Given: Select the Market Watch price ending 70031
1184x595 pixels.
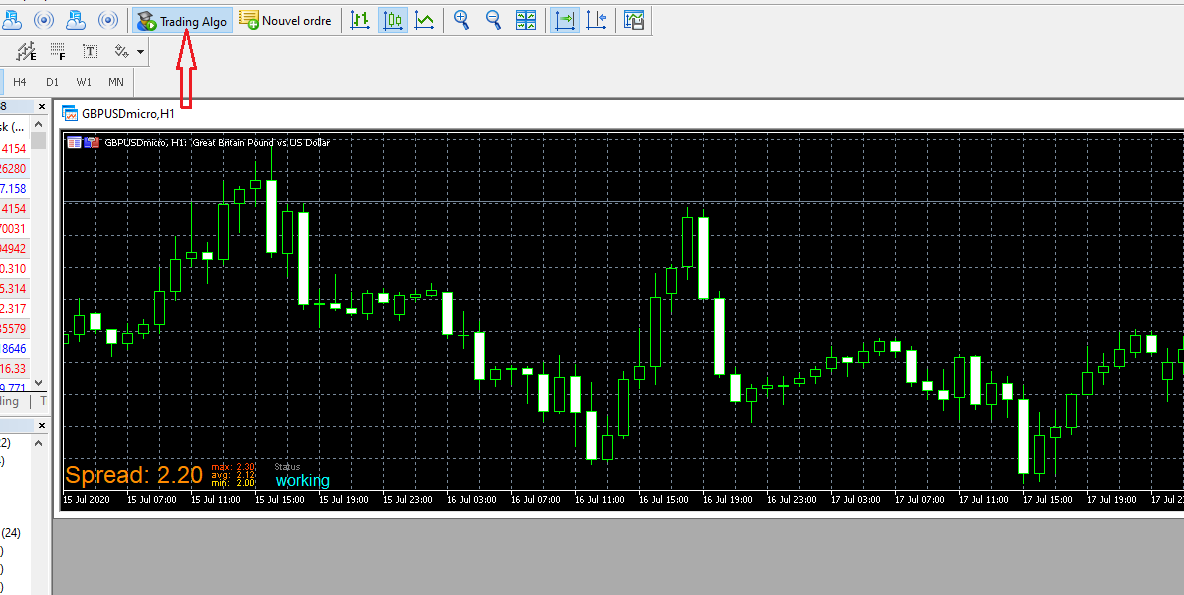Looking at the screenshot, I should [15, 229].
